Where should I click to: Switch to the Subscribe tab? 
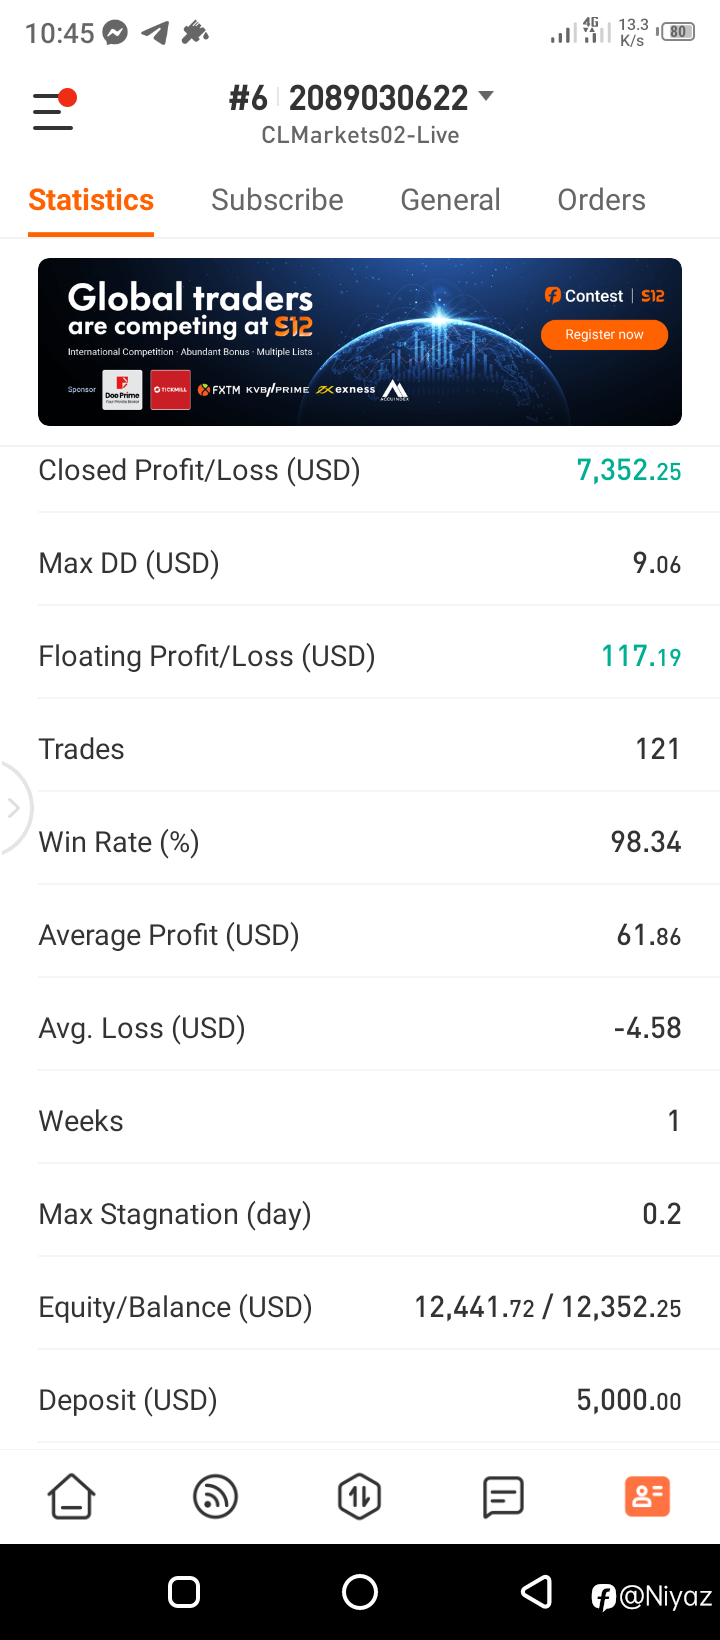click(277, 200)
